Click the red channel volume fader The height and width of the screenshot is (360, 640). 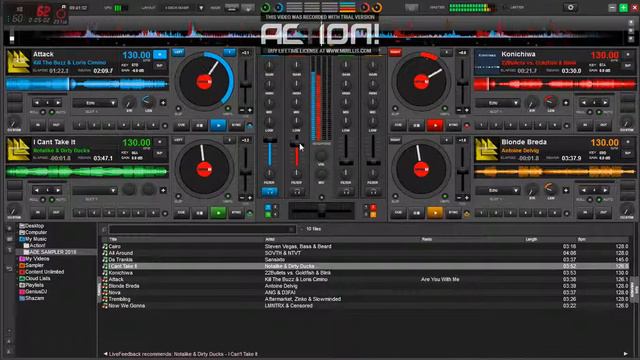pos(297,145)
